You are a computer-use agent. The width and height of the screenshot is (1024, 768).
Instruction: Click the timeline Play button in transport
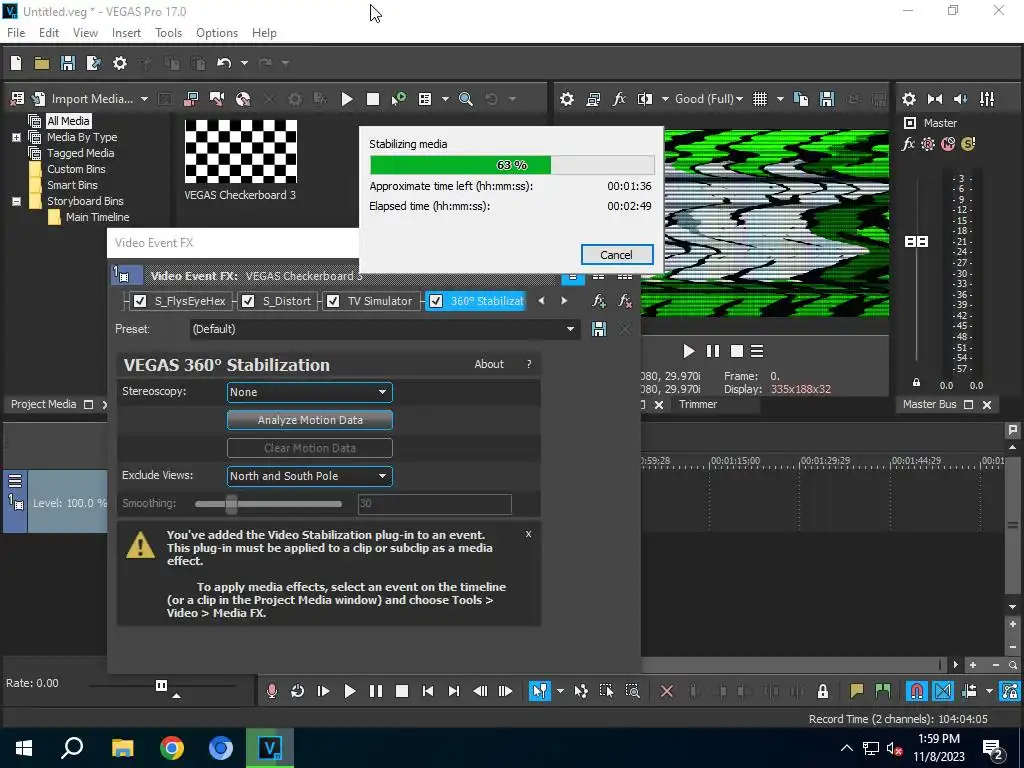pos(349,691)
